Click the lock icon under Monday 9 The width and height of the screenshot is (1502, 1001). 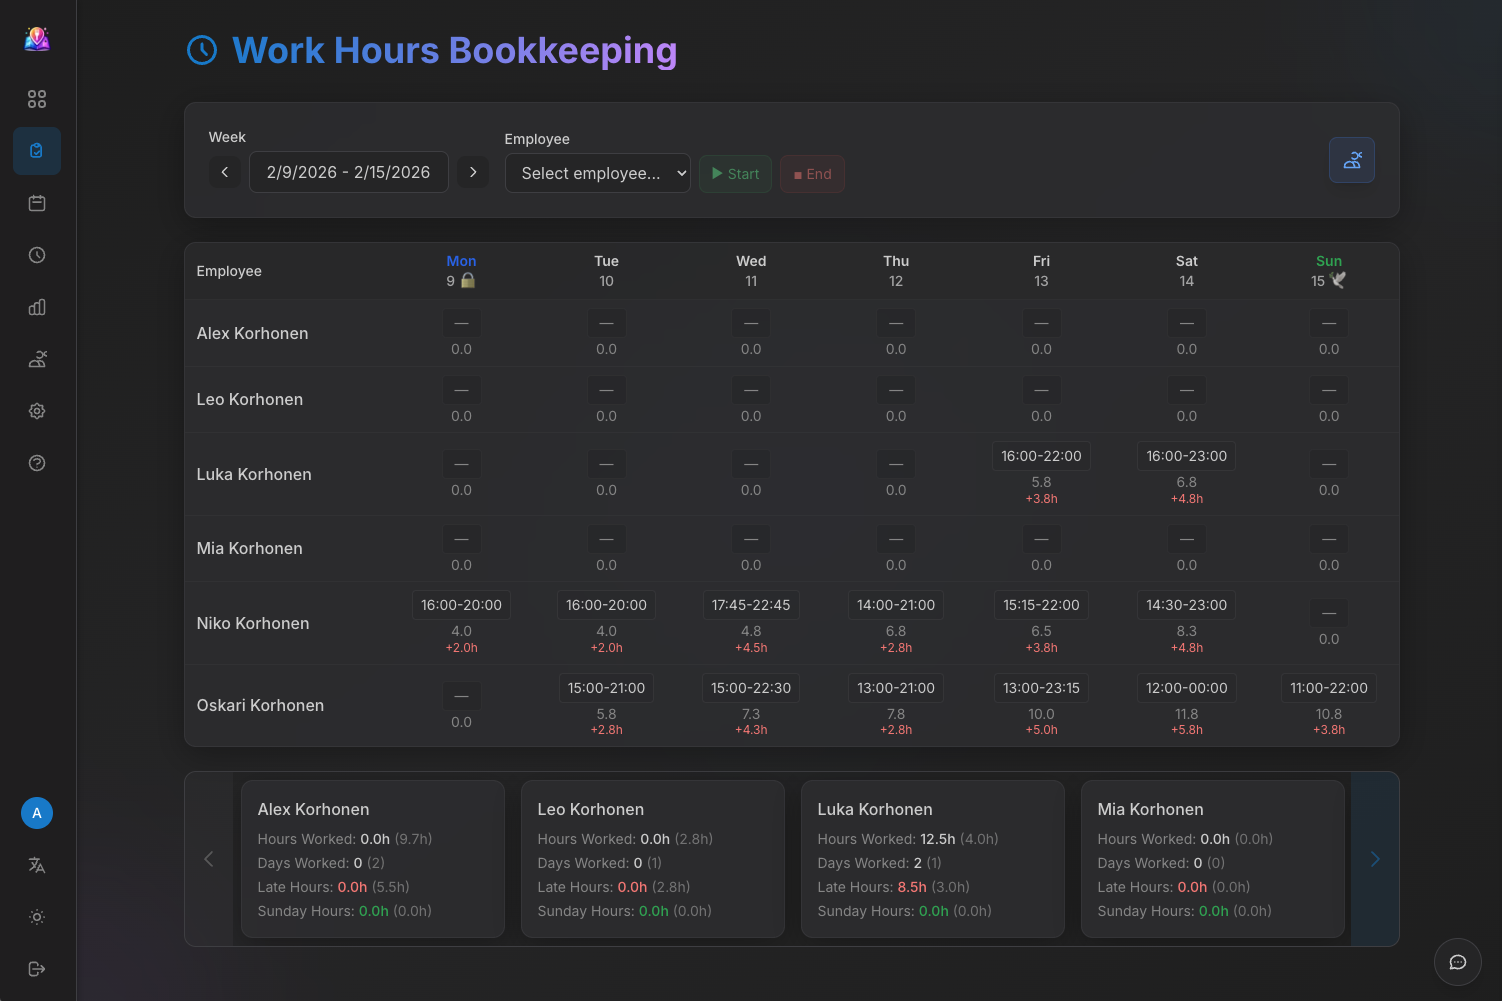(470, 281)
